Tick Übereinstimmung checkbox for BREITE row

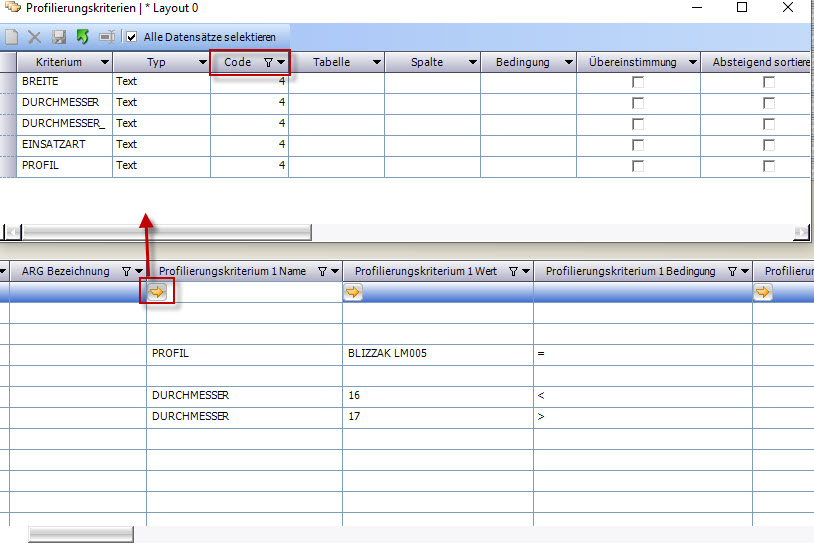pyautogui.click(x=638, y=82)
